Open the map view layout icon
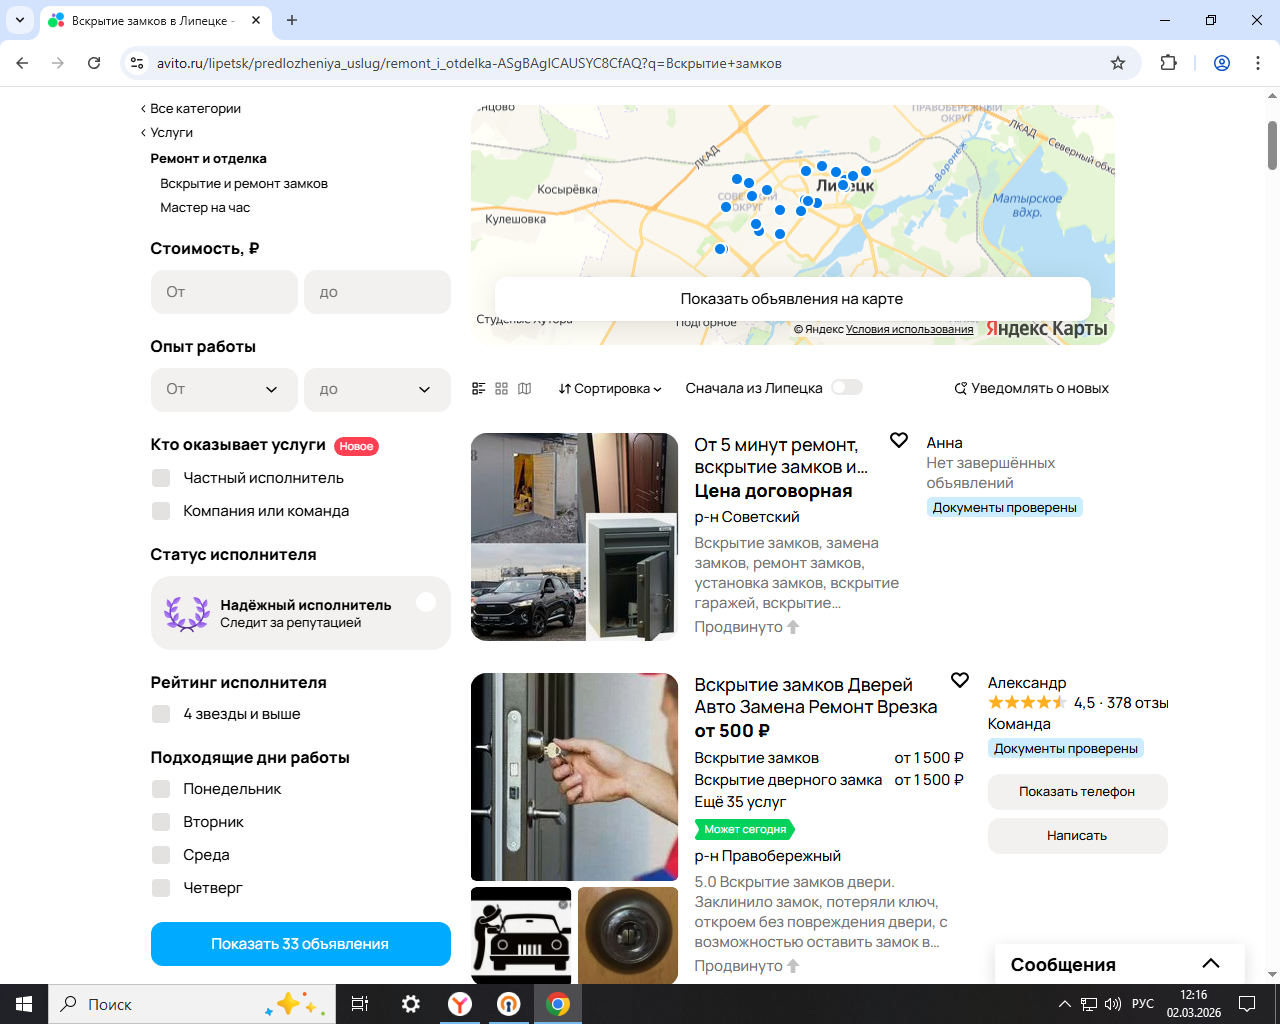Viewport: 1280px width, 1024px height. click(x=525, y=388)
